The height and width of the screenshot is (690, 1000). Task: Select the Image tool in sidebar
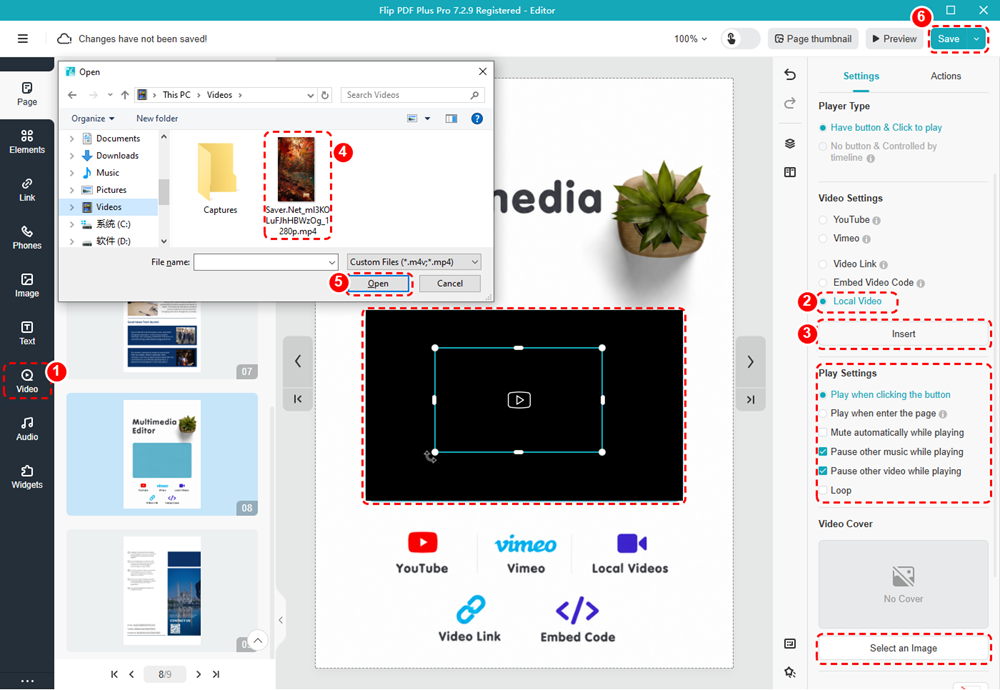point(27,285)
